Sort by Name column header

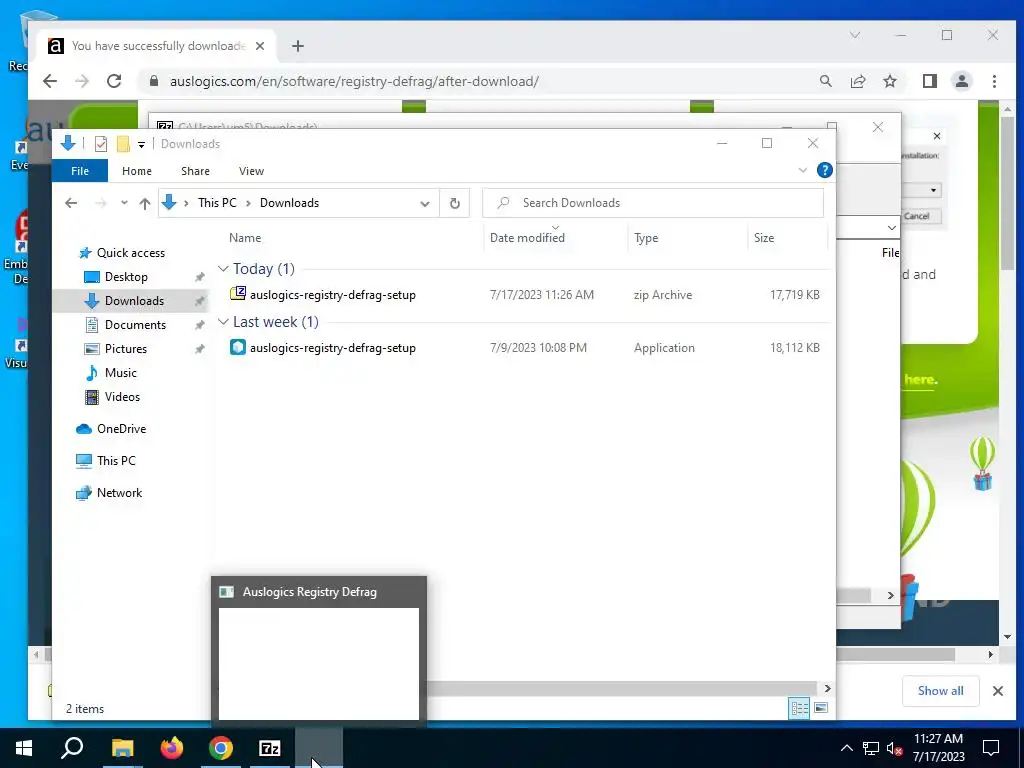click(245, 238)
